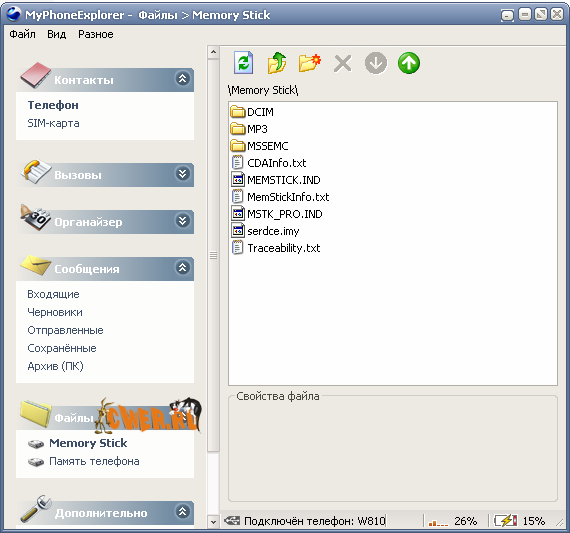Click the CDAInfo.txt document icon
The width and height of the screenshot is (570, 533).
coord(237,162)
